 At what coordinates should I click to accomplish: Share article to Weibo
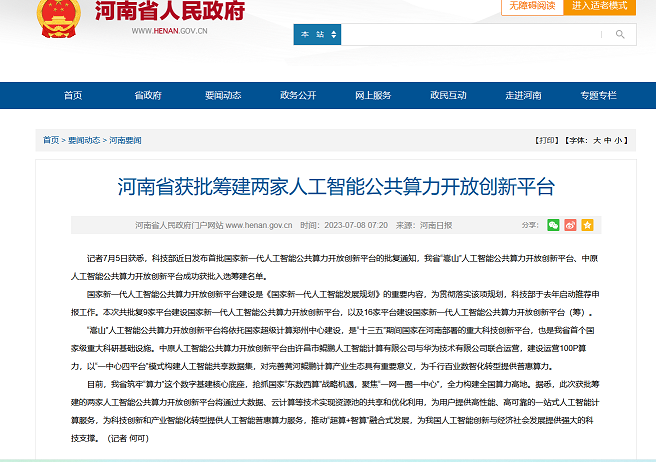[570, 225]
